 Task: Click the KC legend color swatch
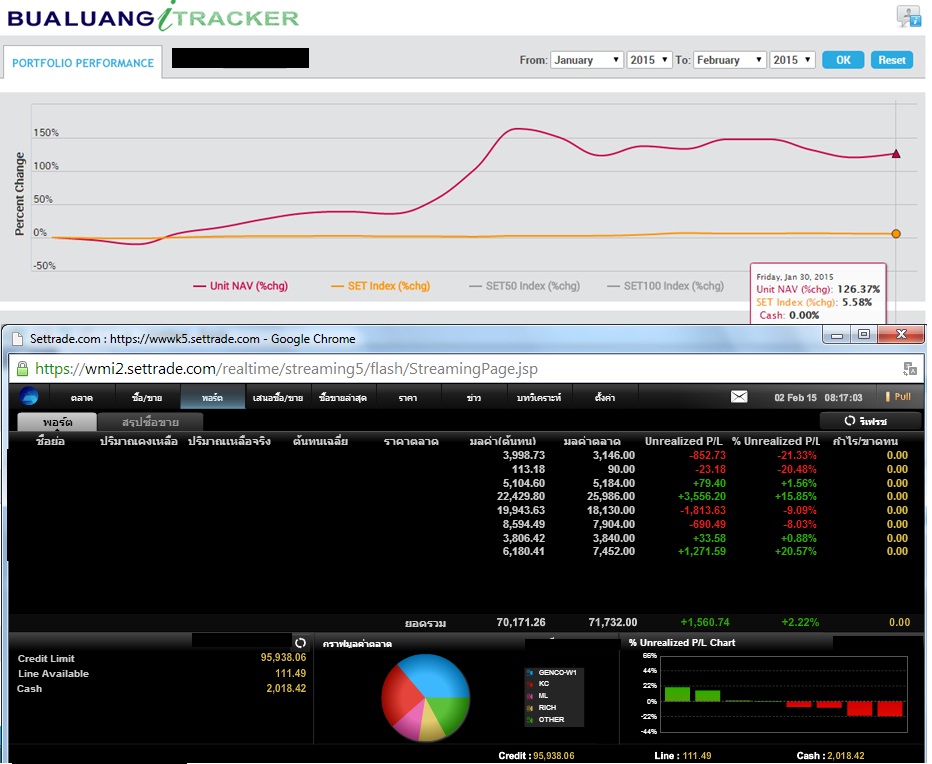click(530, 684)
